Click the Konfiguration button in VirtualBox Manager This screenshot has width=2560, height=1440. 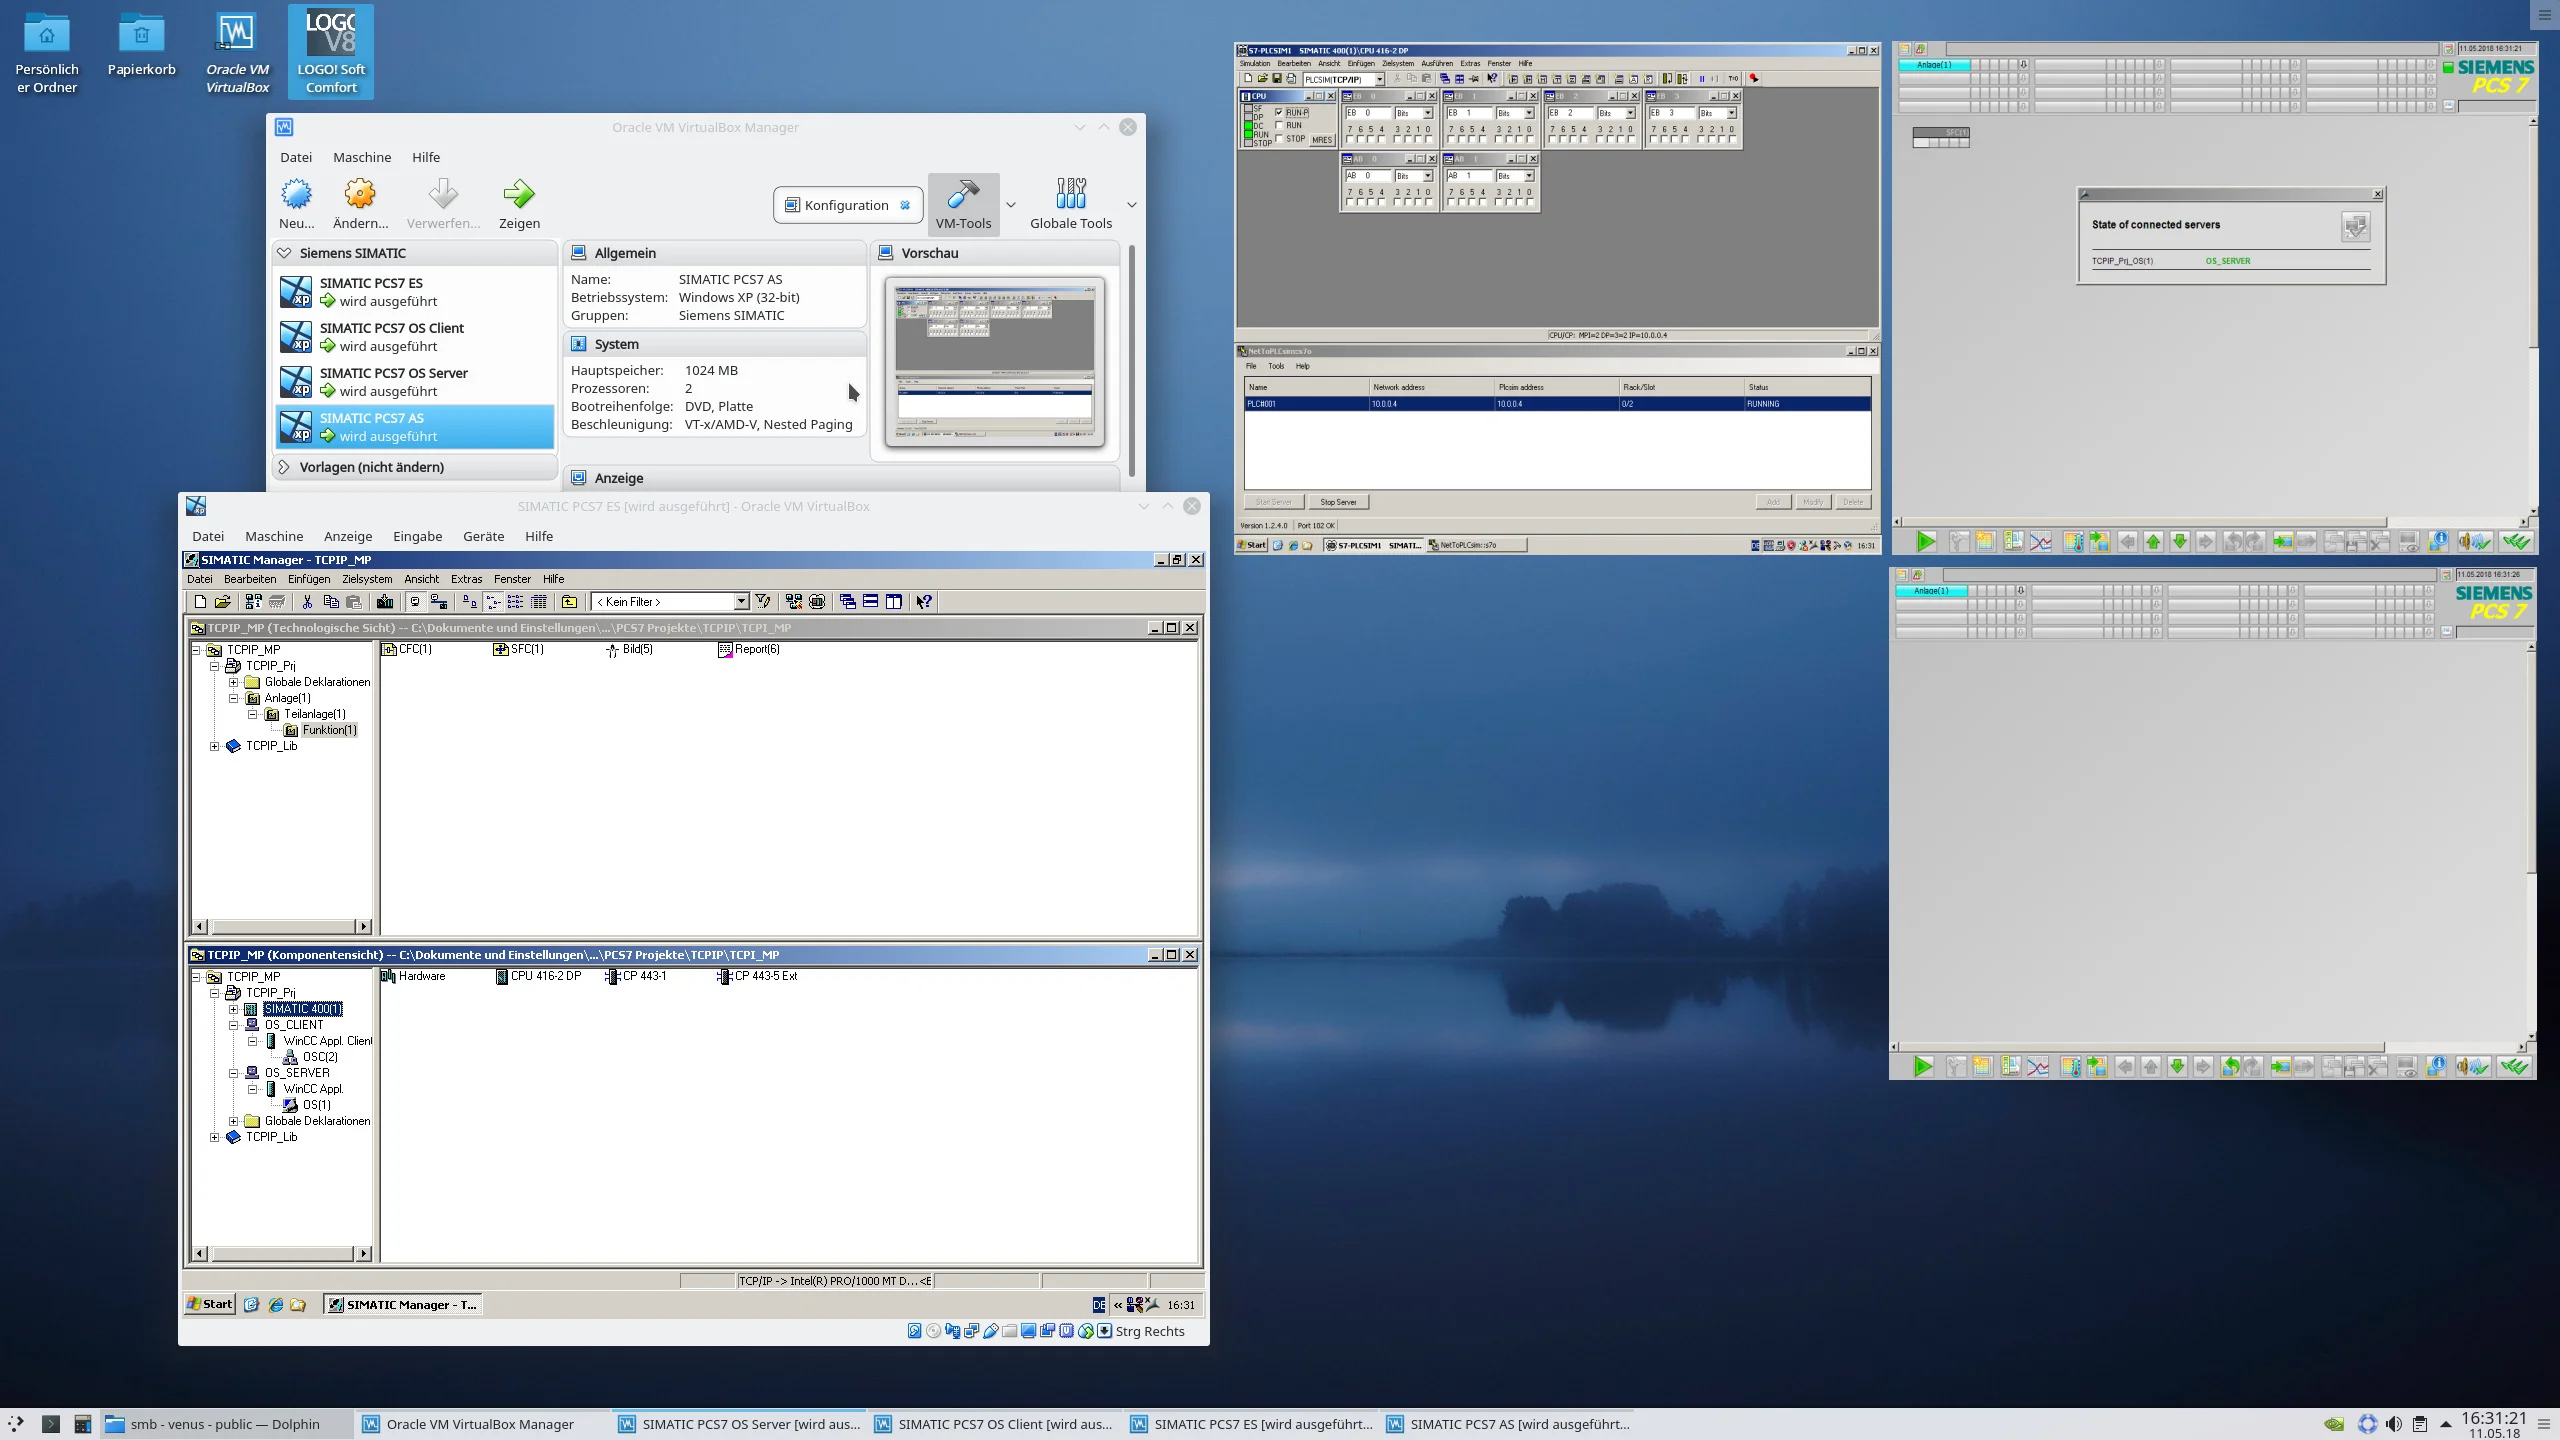click(848, 205)
